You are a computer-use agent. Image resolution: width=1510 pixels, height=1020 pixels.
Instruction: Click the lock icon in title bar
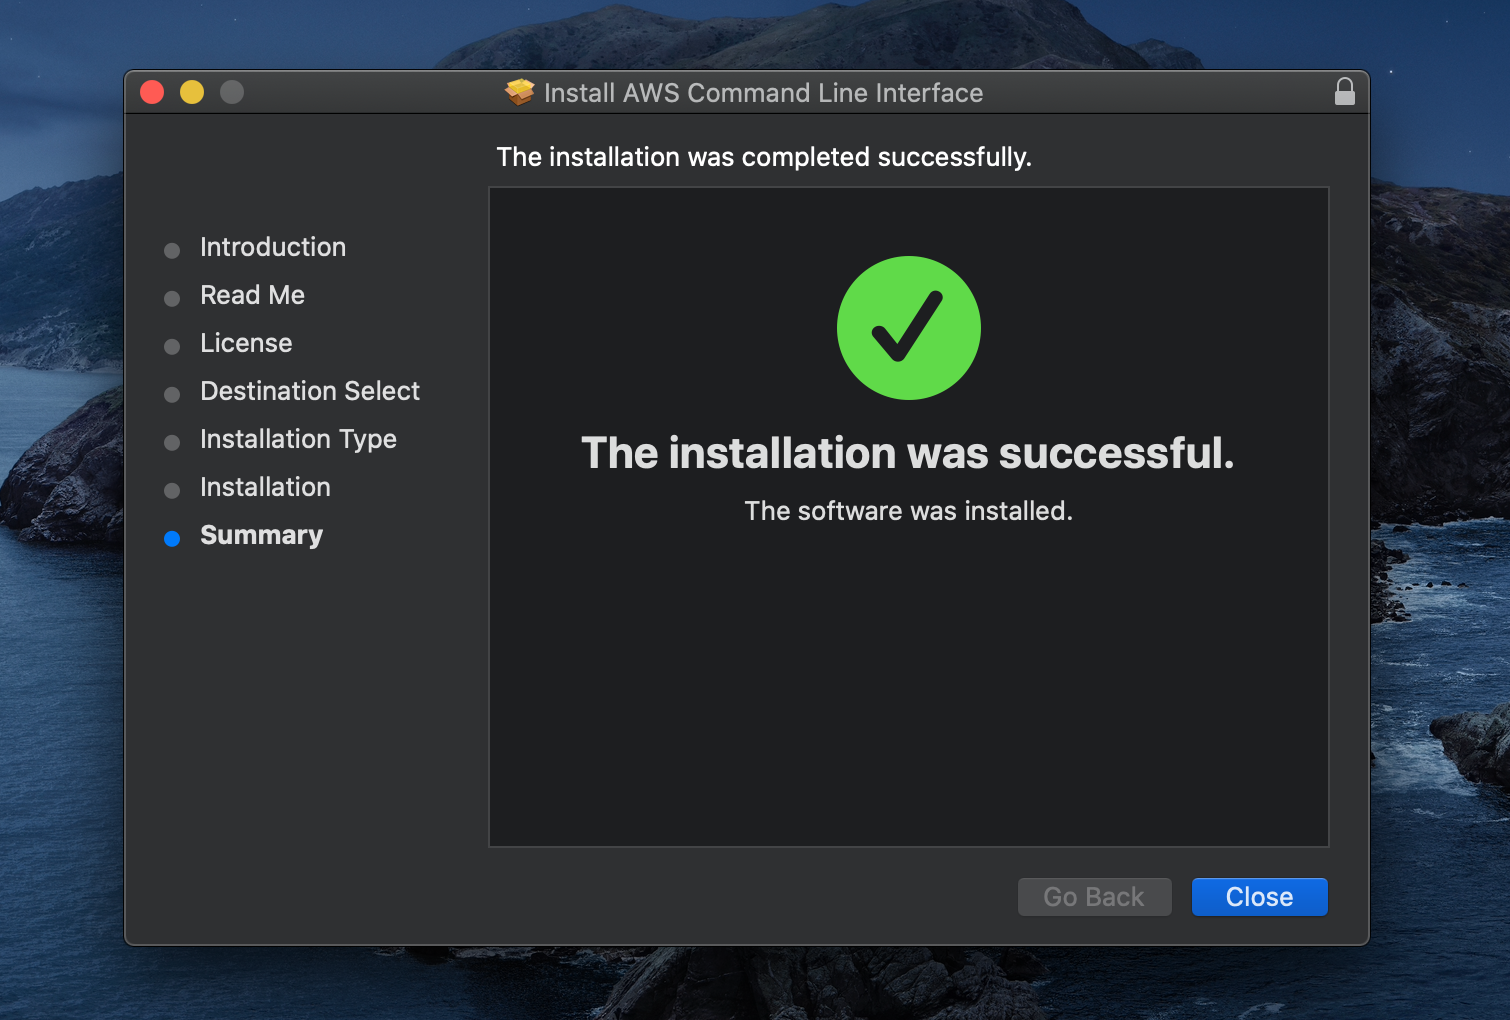pyautogui.click(x=1345, y=92)
